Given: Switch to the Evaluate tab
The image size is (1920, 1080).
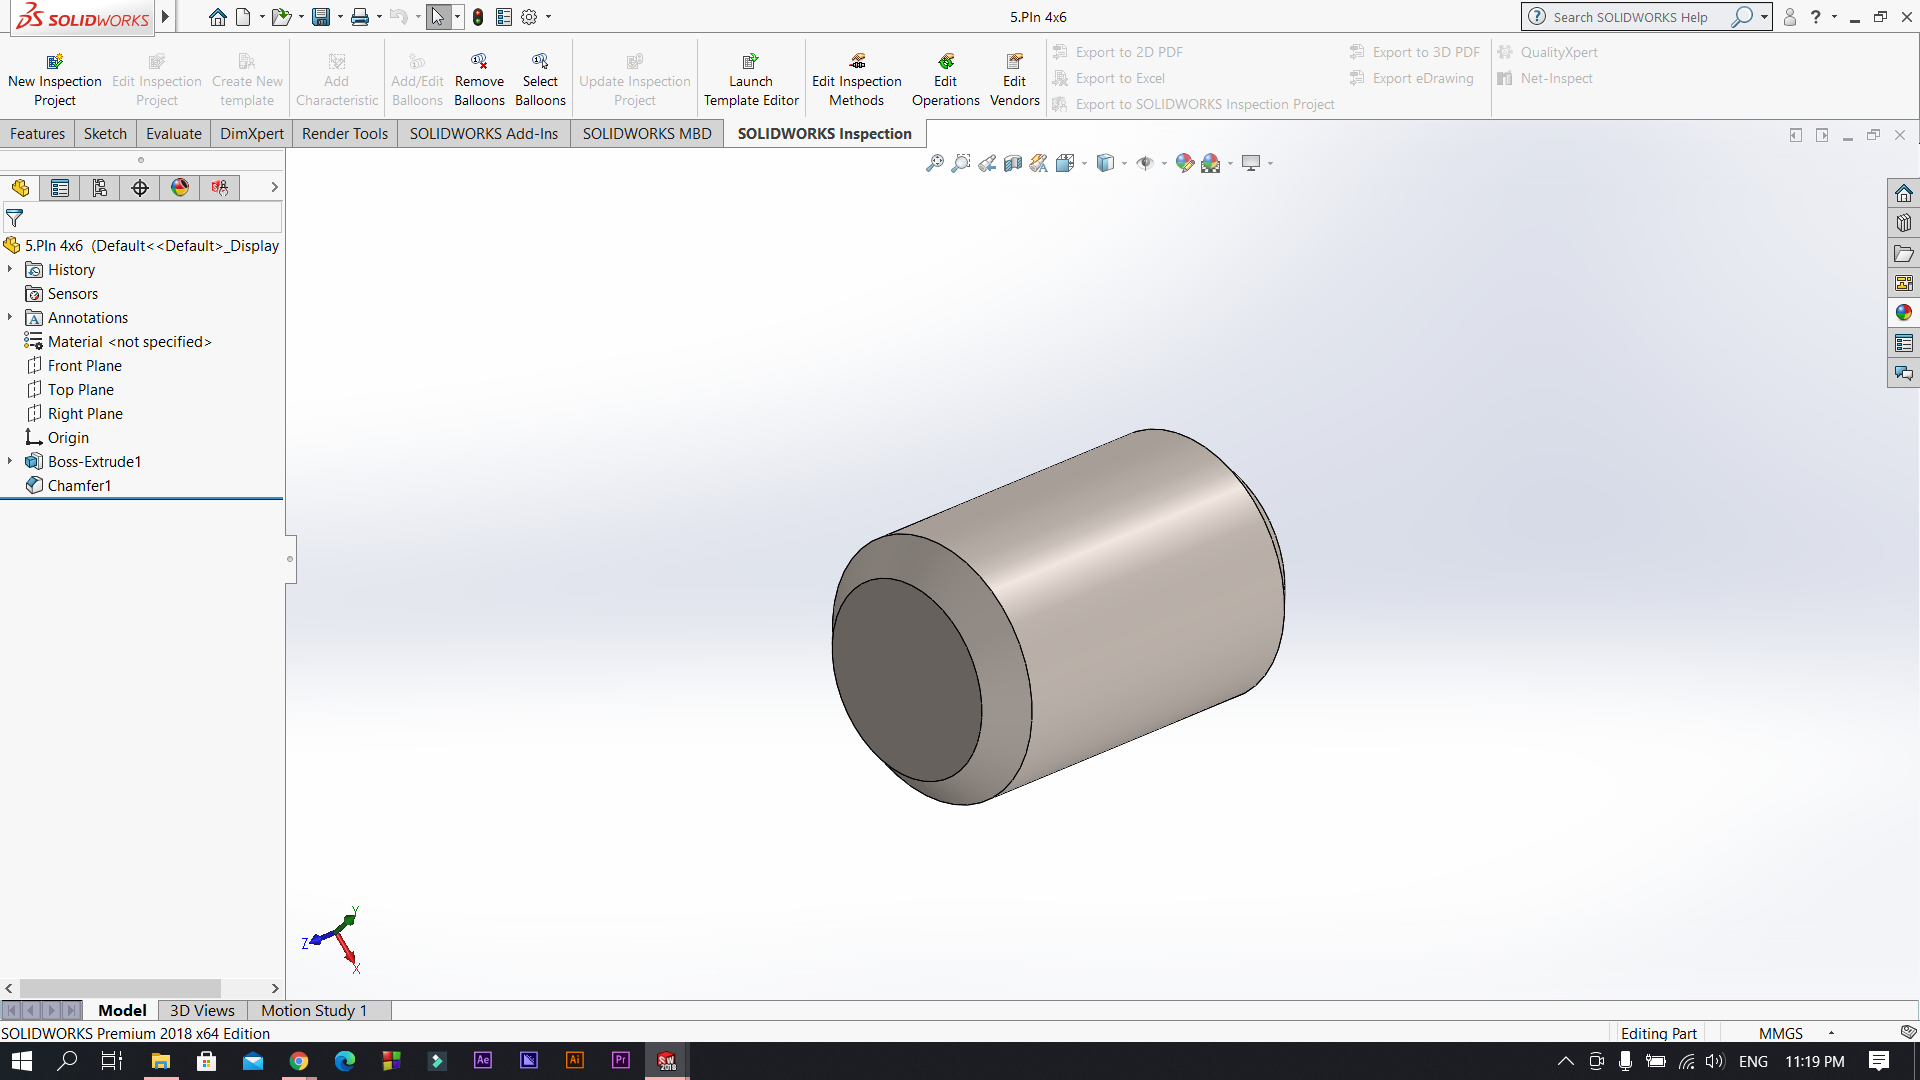Looking at the screenshot, I should click(174, 134).
